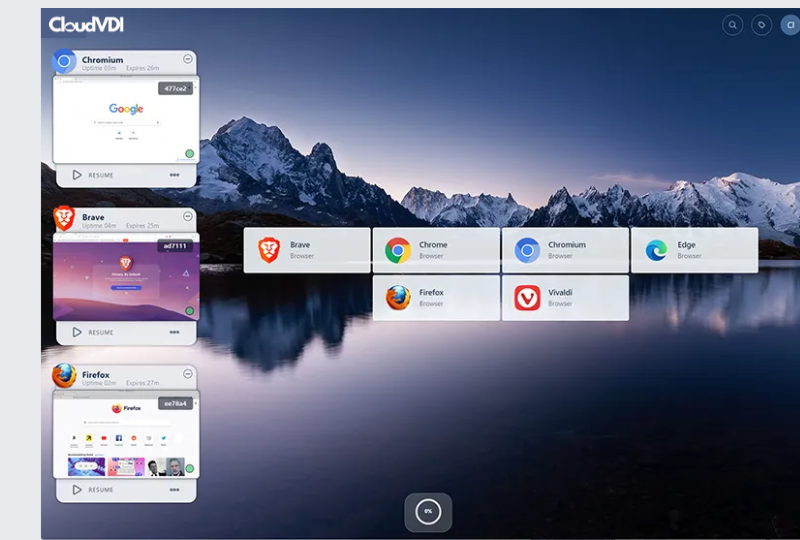Remove the Brave session with minus icon

[188, 216]
